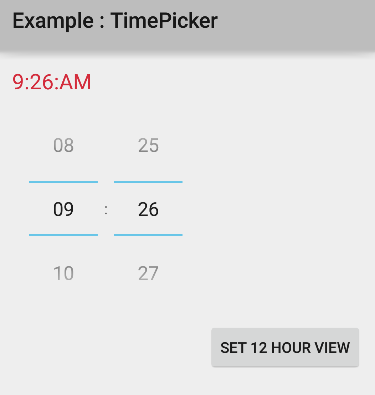Click the AM part of the red time text

[x=75, y=82]
